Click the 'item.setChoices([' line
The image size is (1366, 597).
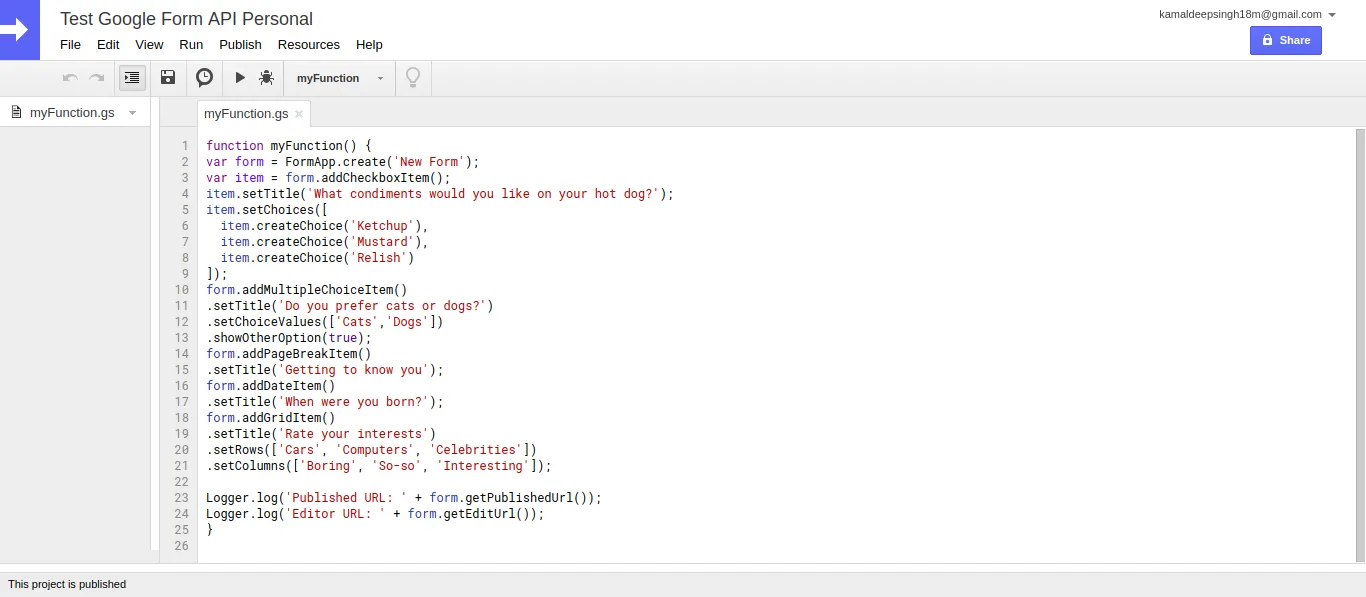pyautogui.click(x=267, y=210)
